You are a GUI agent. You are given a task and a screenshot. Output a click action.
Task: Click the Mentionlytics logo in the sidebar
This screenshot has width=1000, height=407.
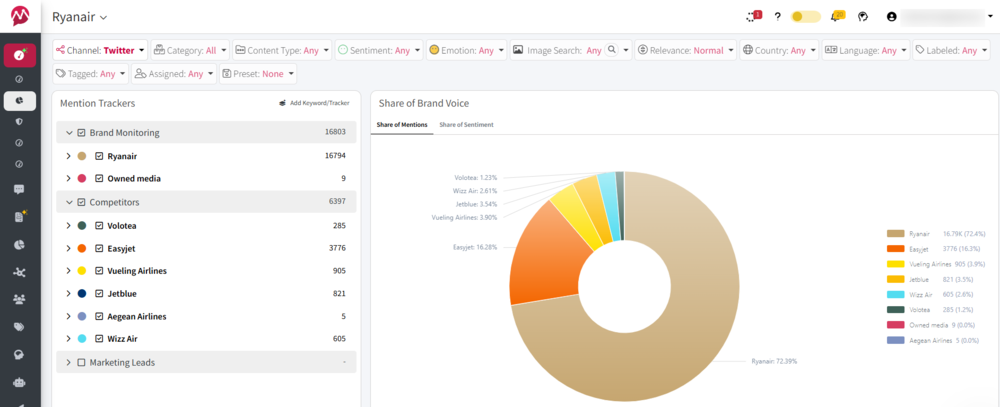20,16
